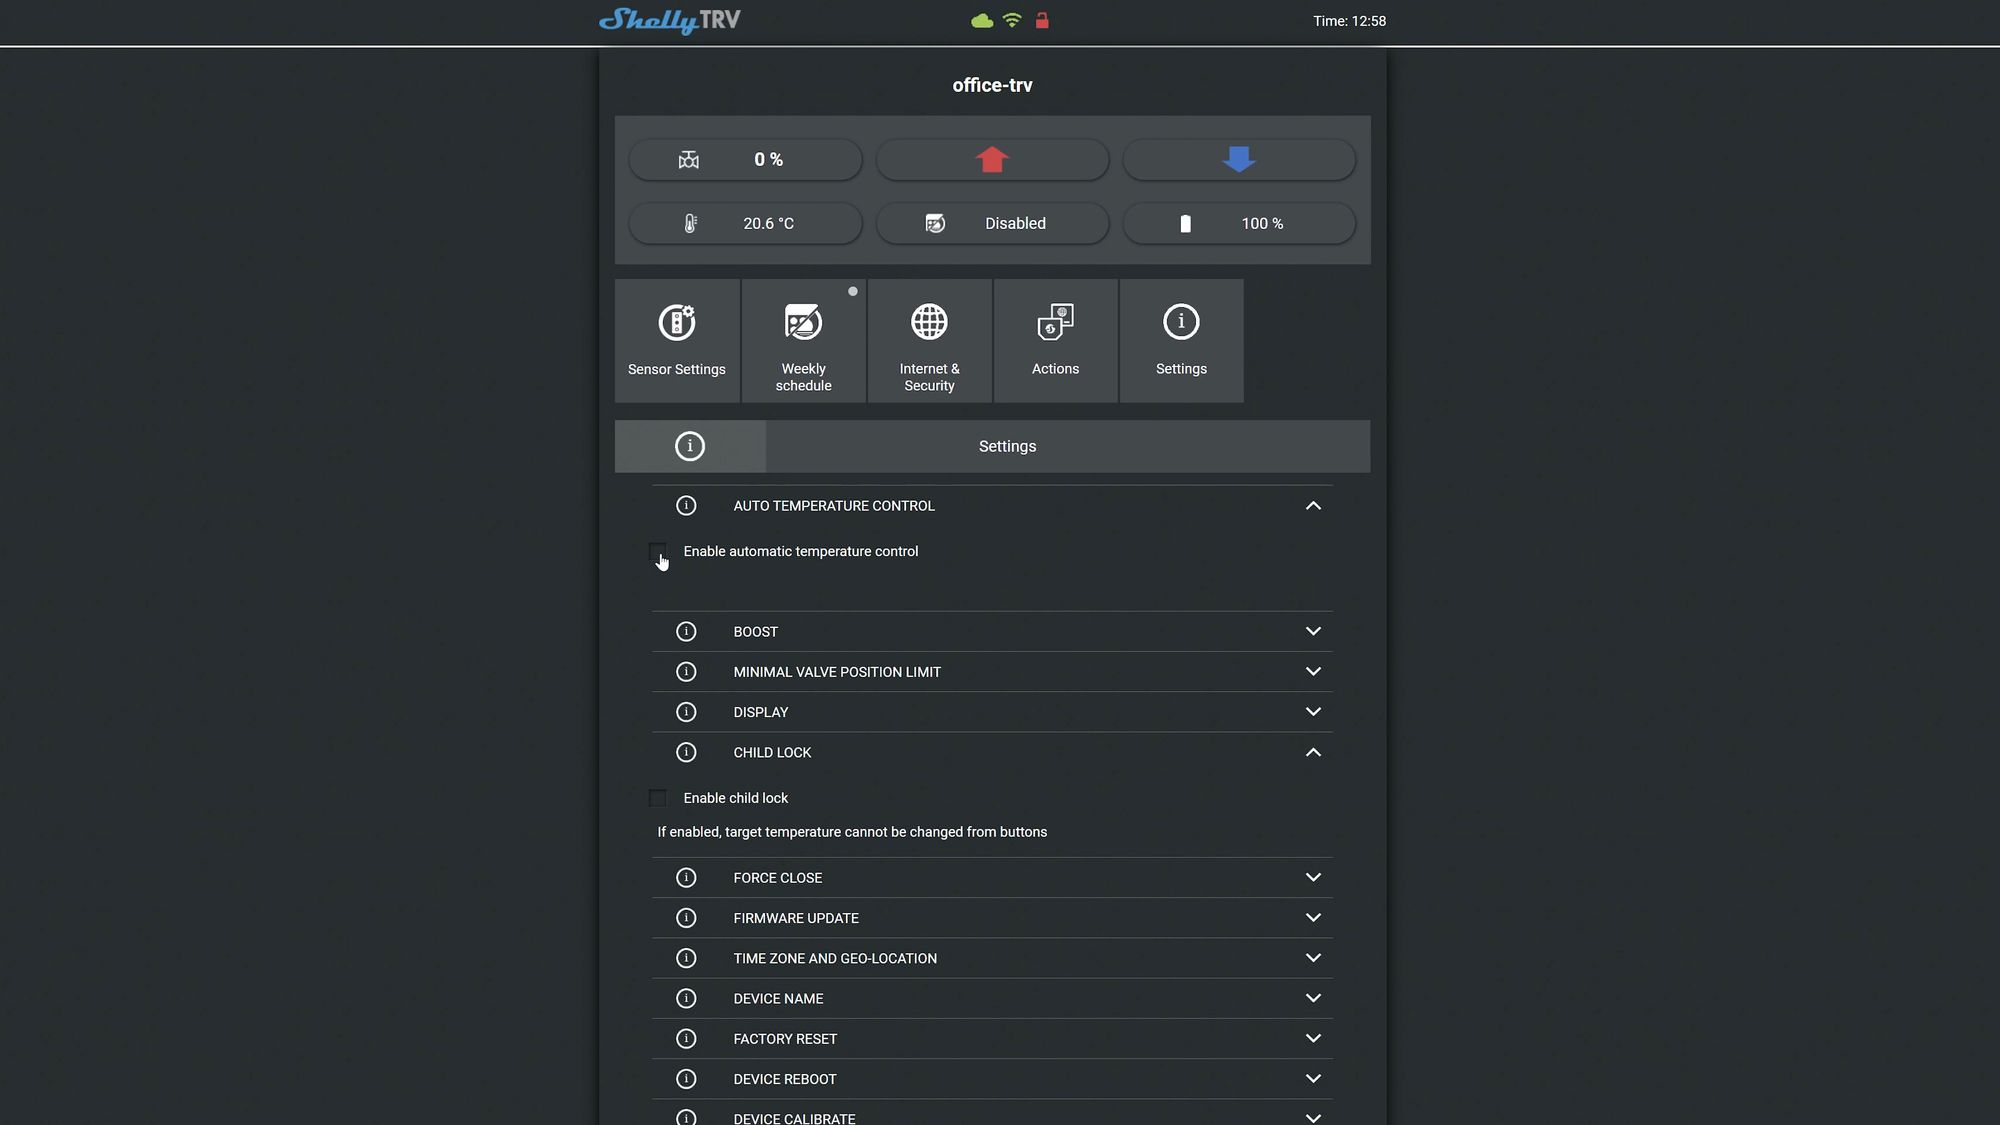2000x1125 pixels.
Task: Enable automatic temperature control checkbox
Action: [657, 552]
